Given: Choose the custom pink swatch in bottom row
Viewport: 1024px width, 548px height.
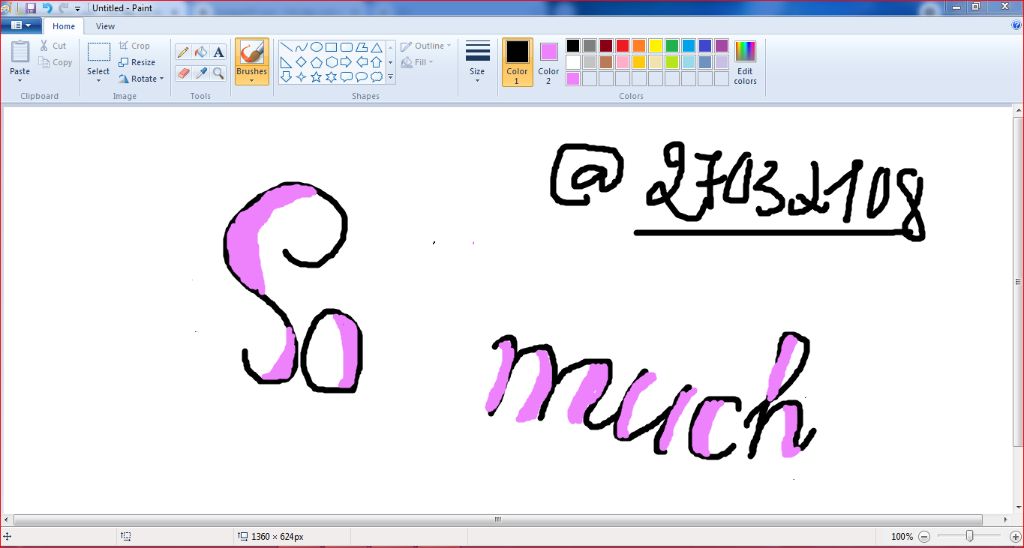Looking at the screenshot, I should pos(573,78).
